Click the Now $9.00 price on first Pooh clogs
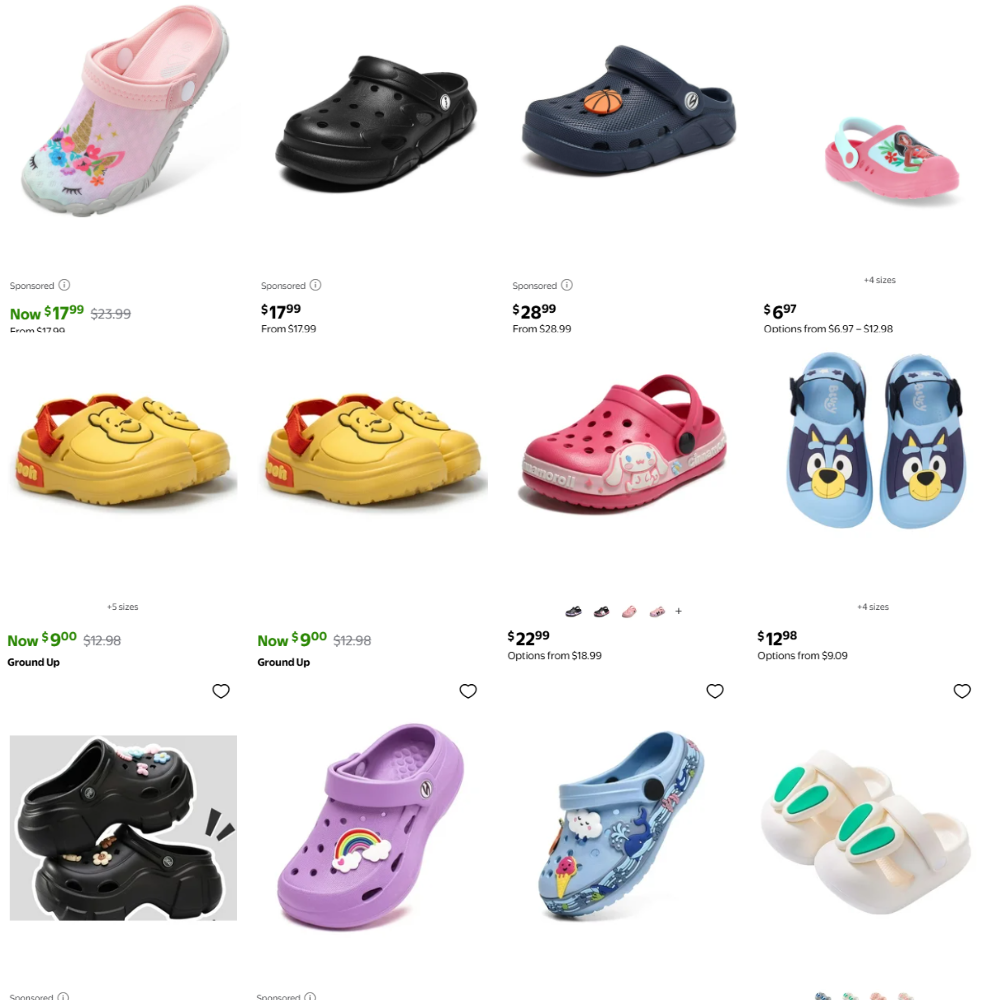Viewport: 1000px width, 1000px height. coord(42,639)
